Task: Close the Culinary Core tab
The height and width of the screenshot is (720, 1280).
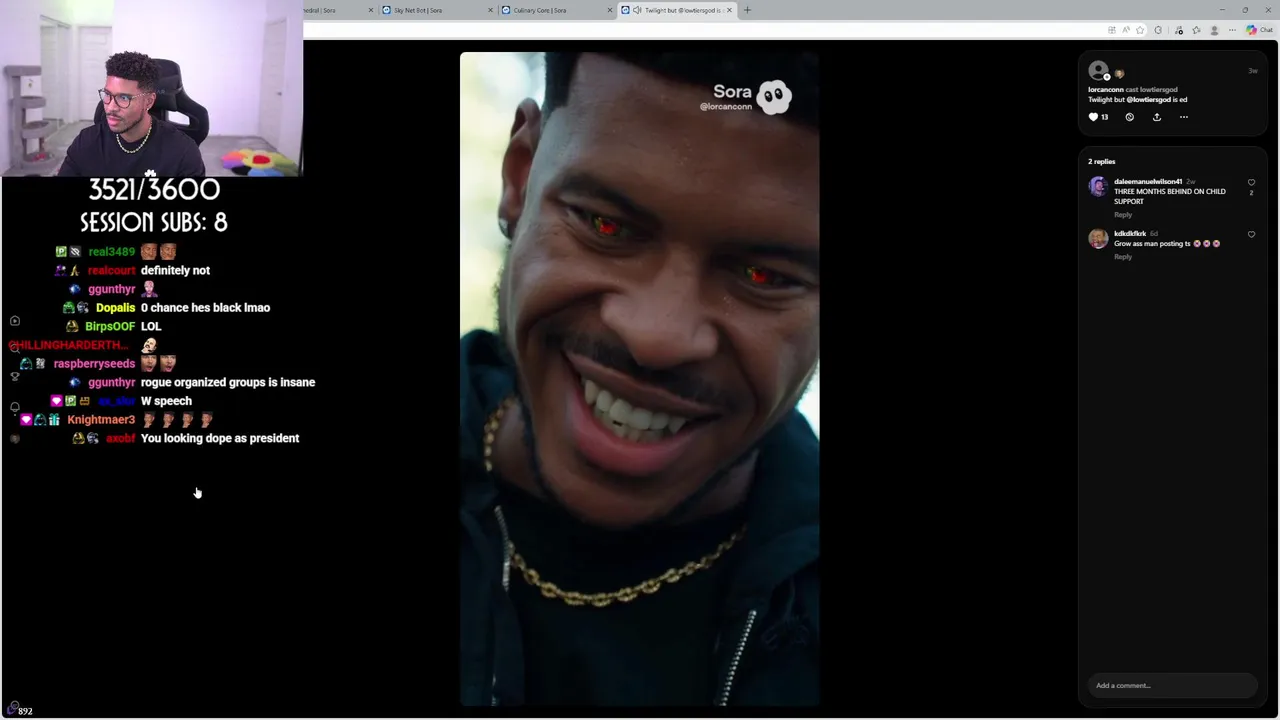Action: click(610, 10)
